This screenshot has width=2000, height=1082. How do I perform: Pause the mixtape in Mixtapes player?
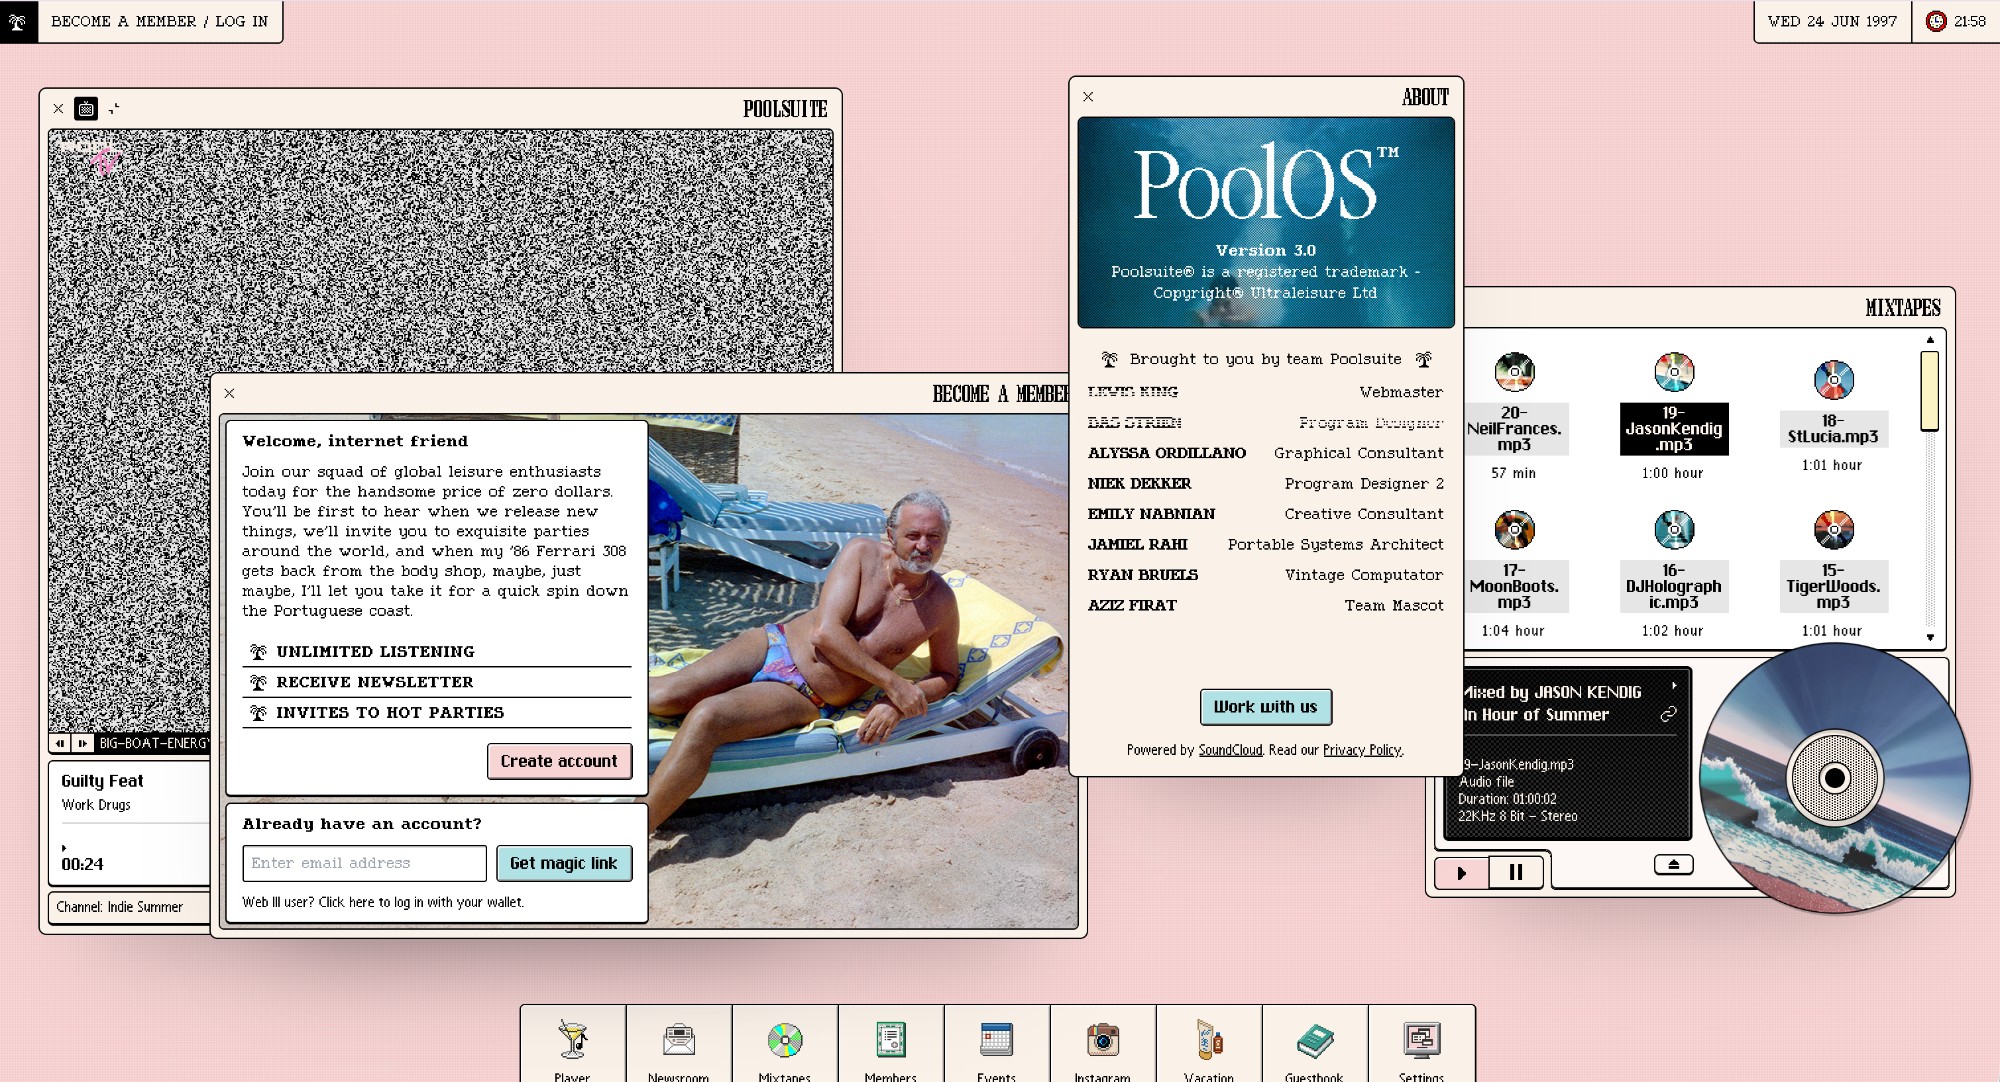pyautogui.click(x=1516, y=873)
